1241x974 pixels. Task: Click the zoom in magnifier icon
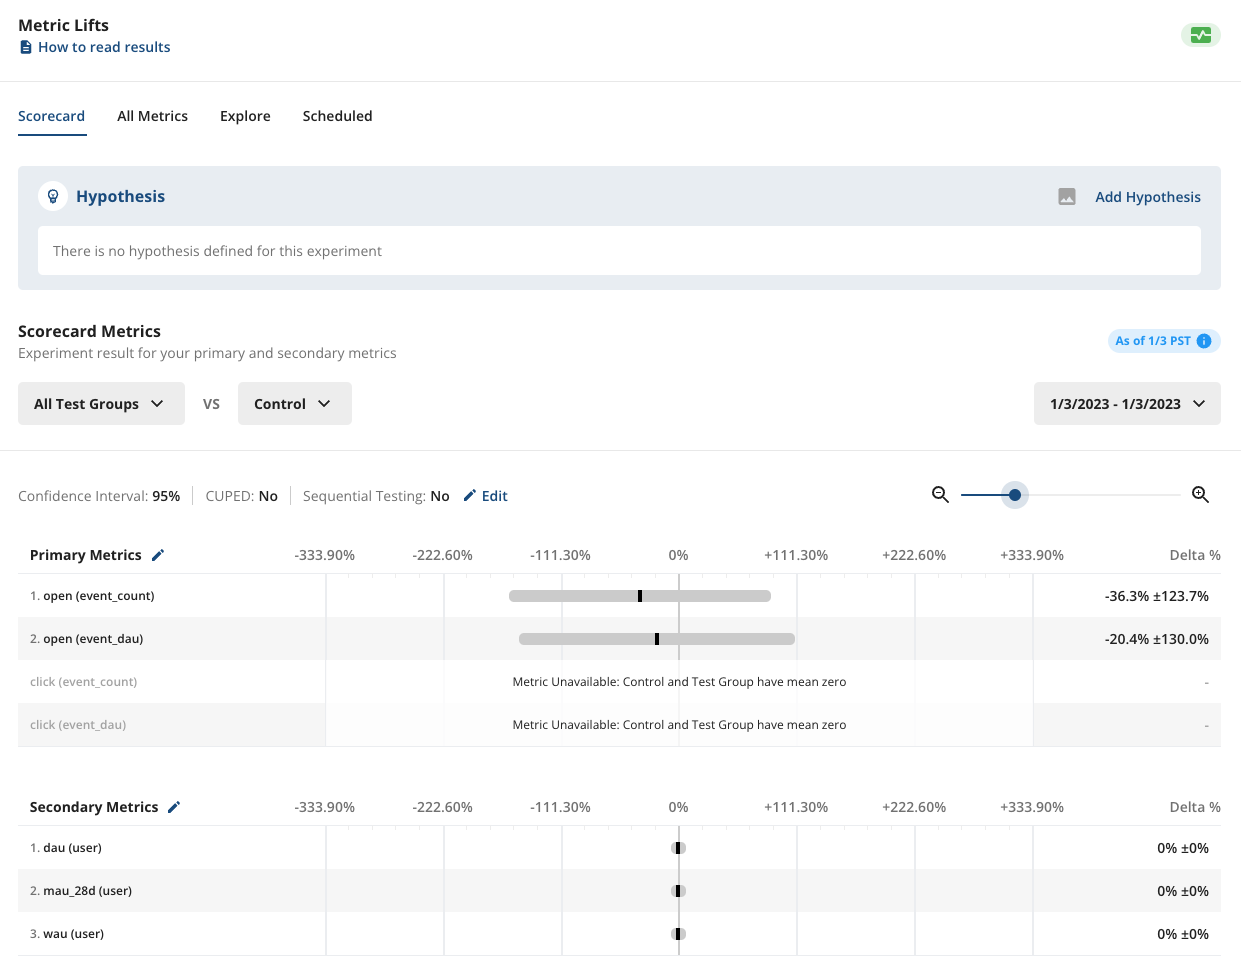1200,494
